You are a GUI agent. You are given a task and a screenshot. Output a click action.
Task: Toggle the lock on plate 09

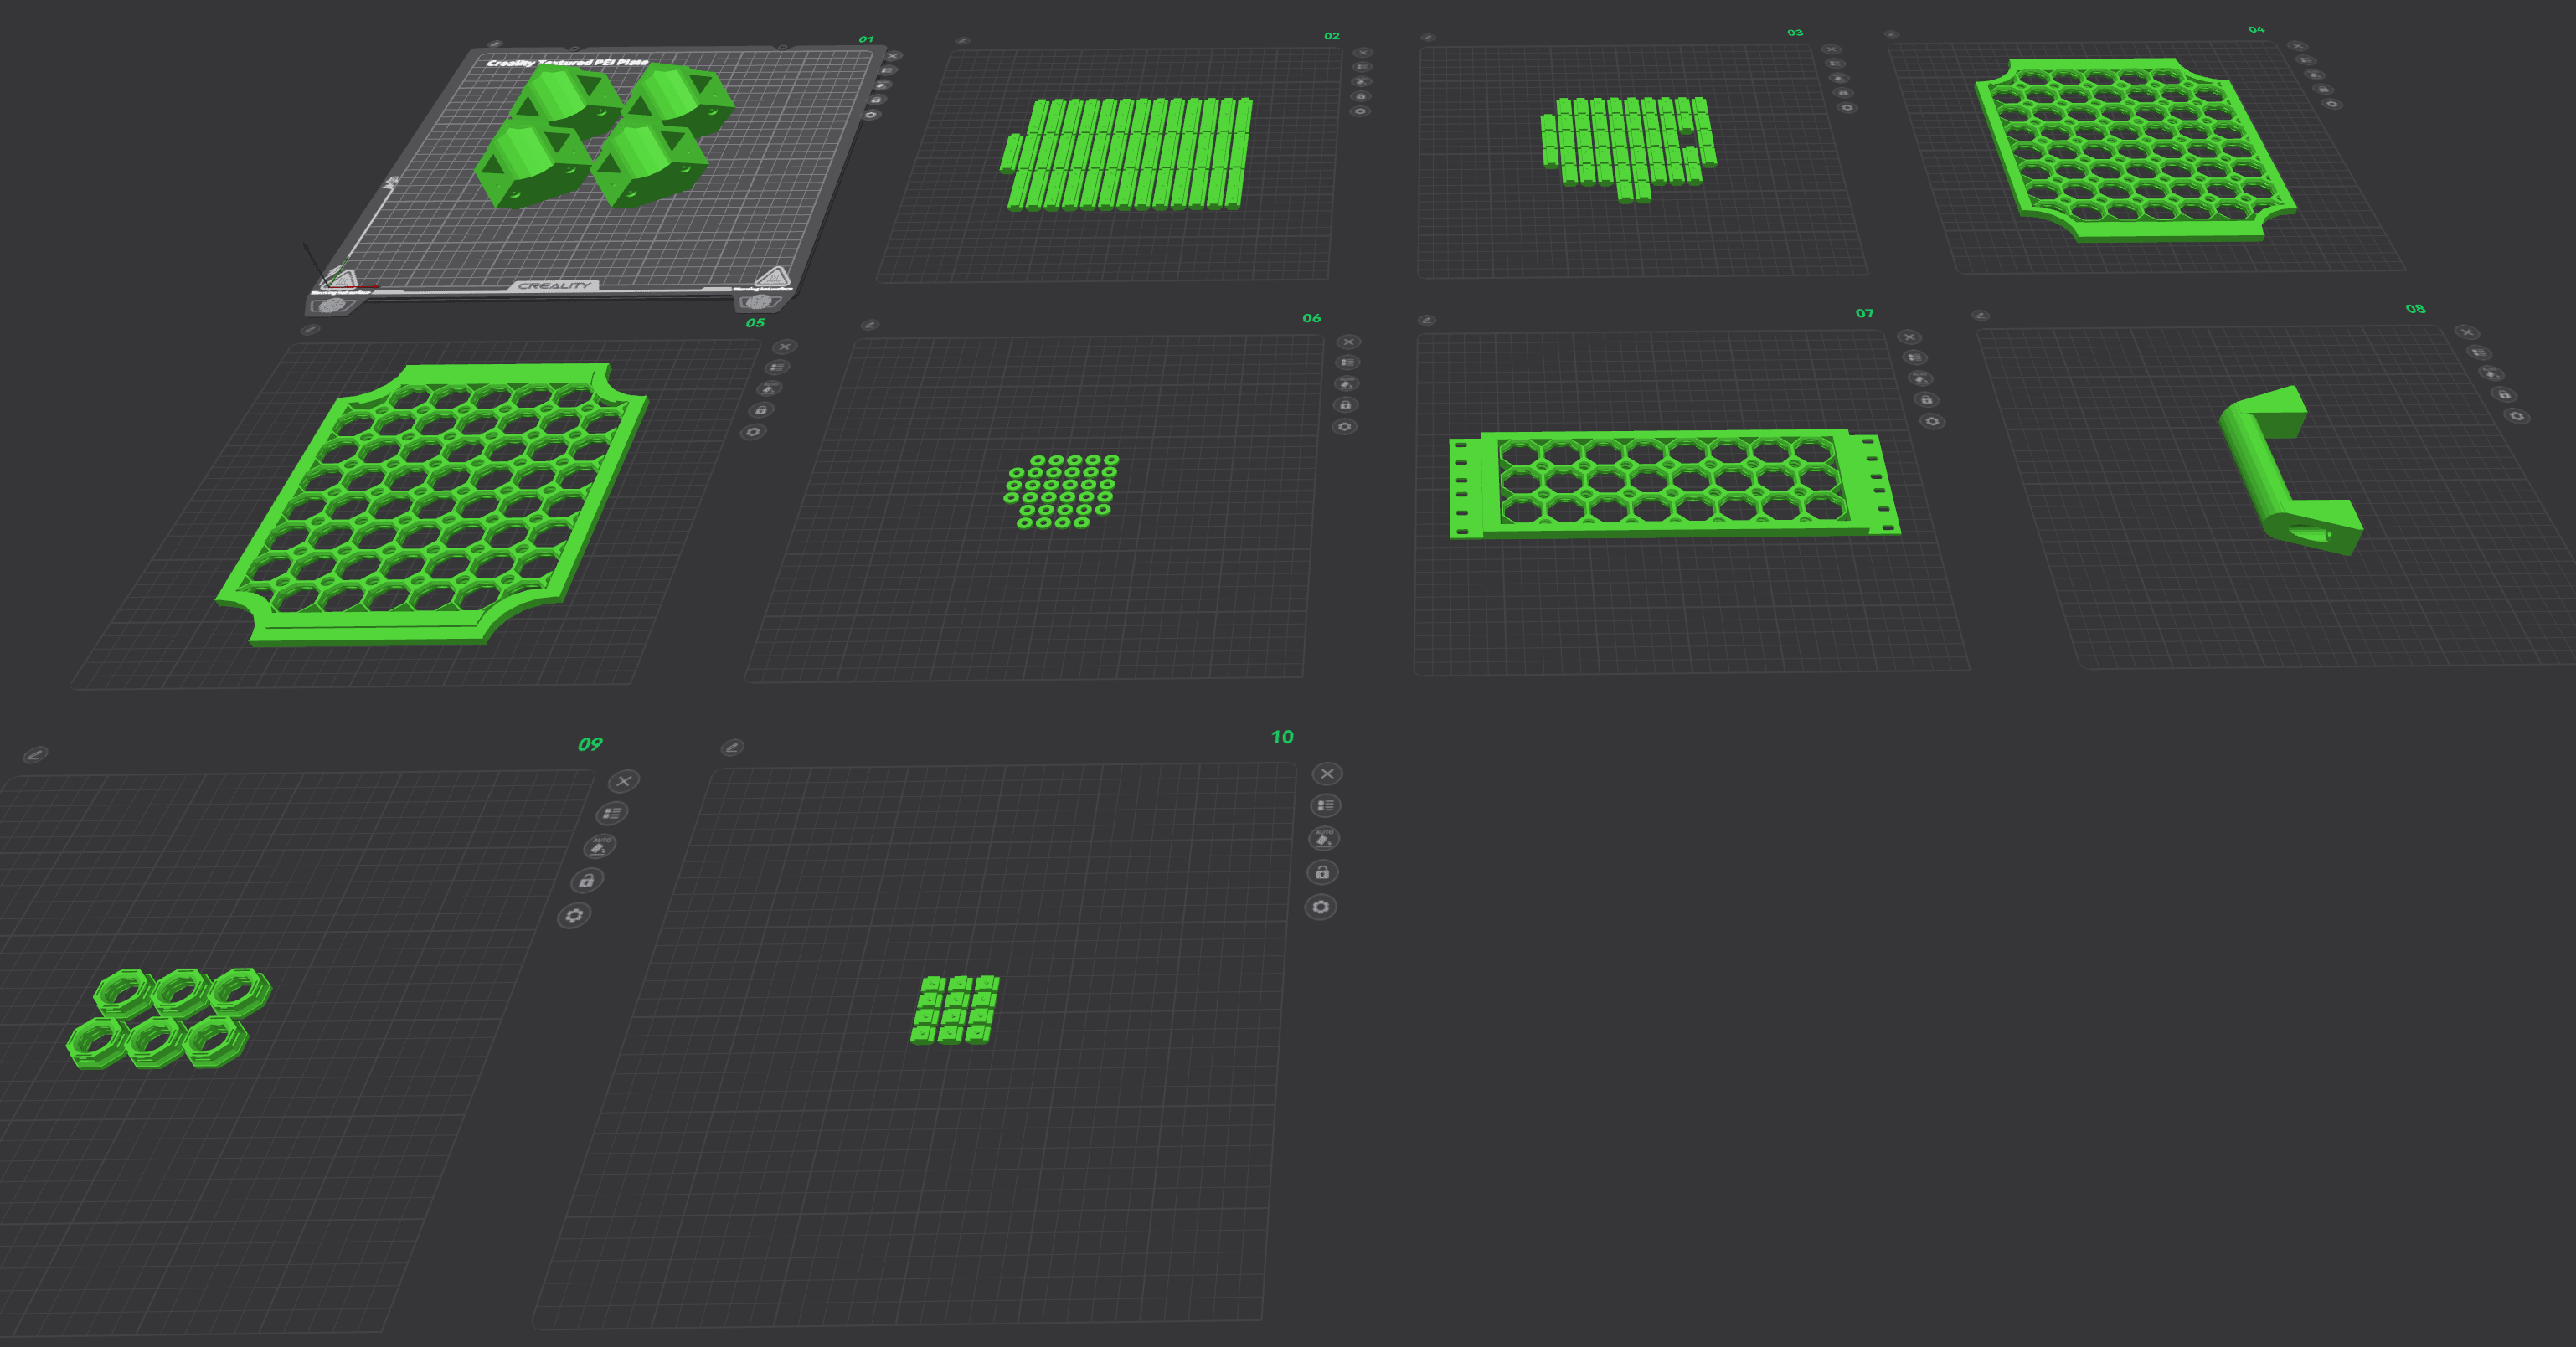pyautogui.click(x=587, y=880)
